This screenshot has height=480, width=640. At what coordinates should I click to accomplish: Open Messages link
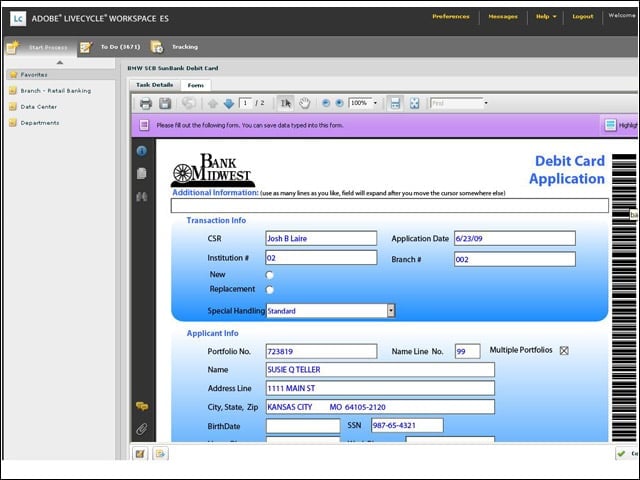503,17
